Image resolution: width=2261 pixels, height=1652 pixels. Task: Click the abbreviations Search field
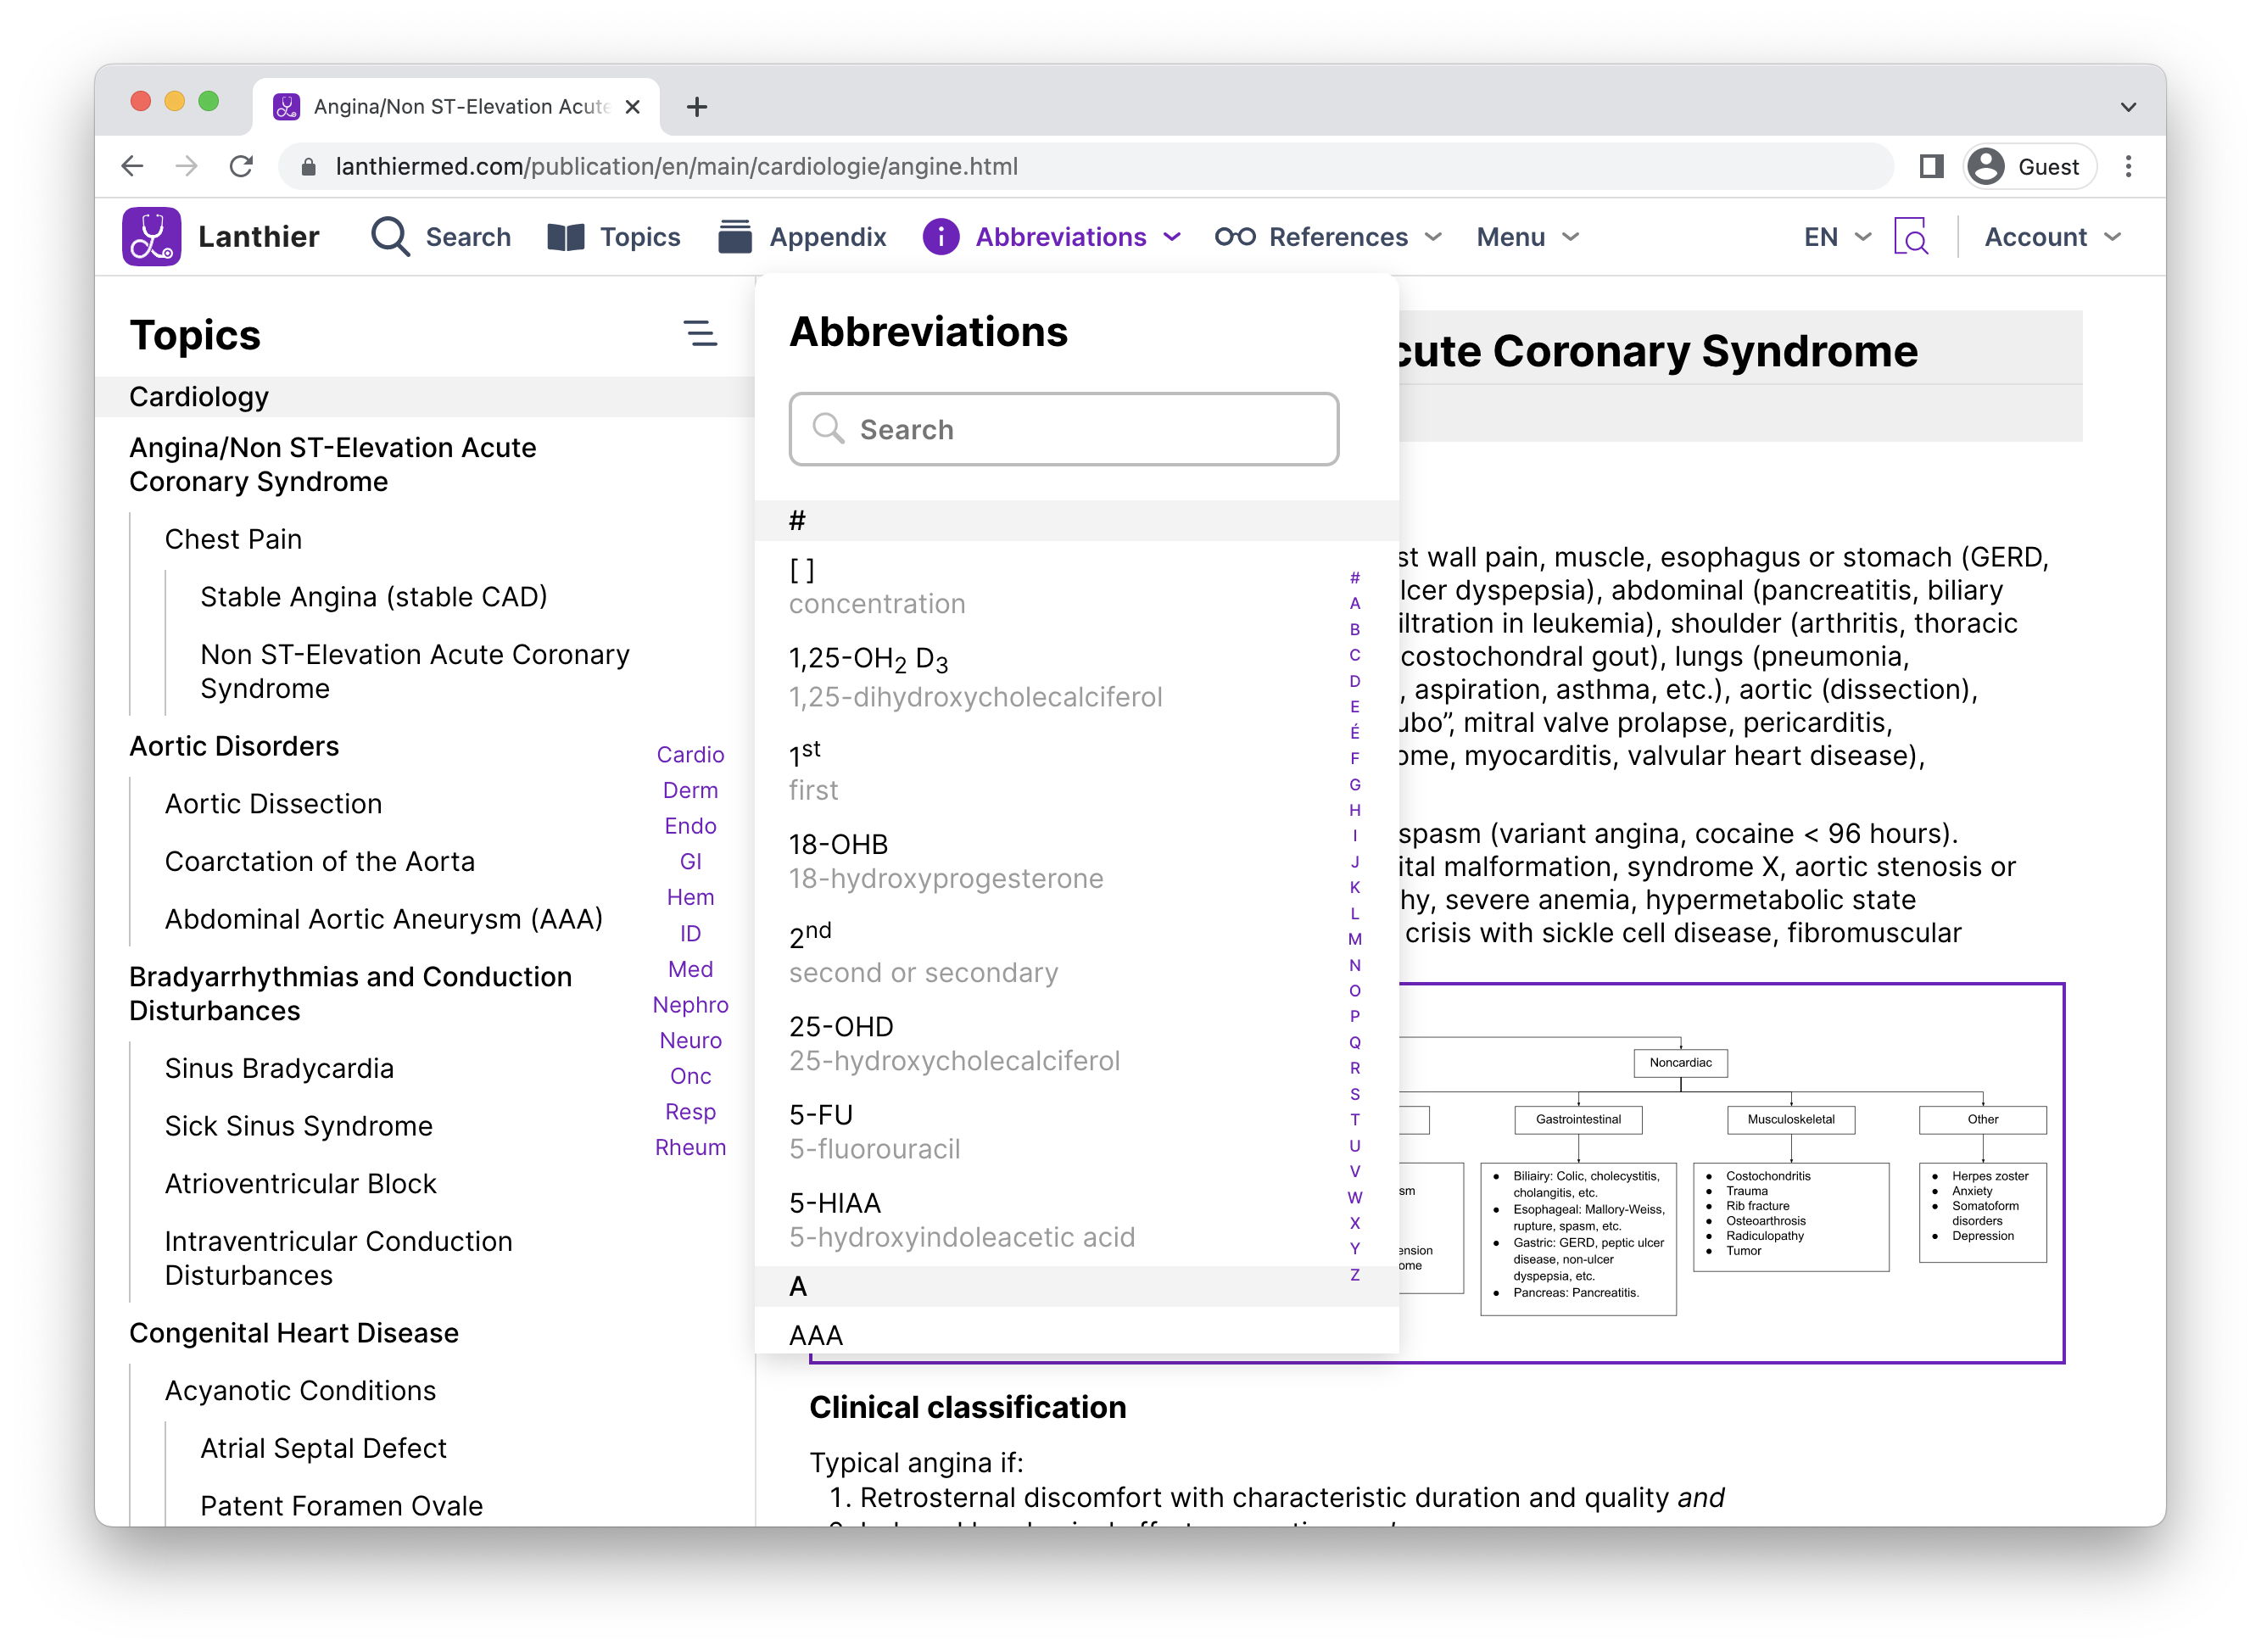pos(1063,429)
